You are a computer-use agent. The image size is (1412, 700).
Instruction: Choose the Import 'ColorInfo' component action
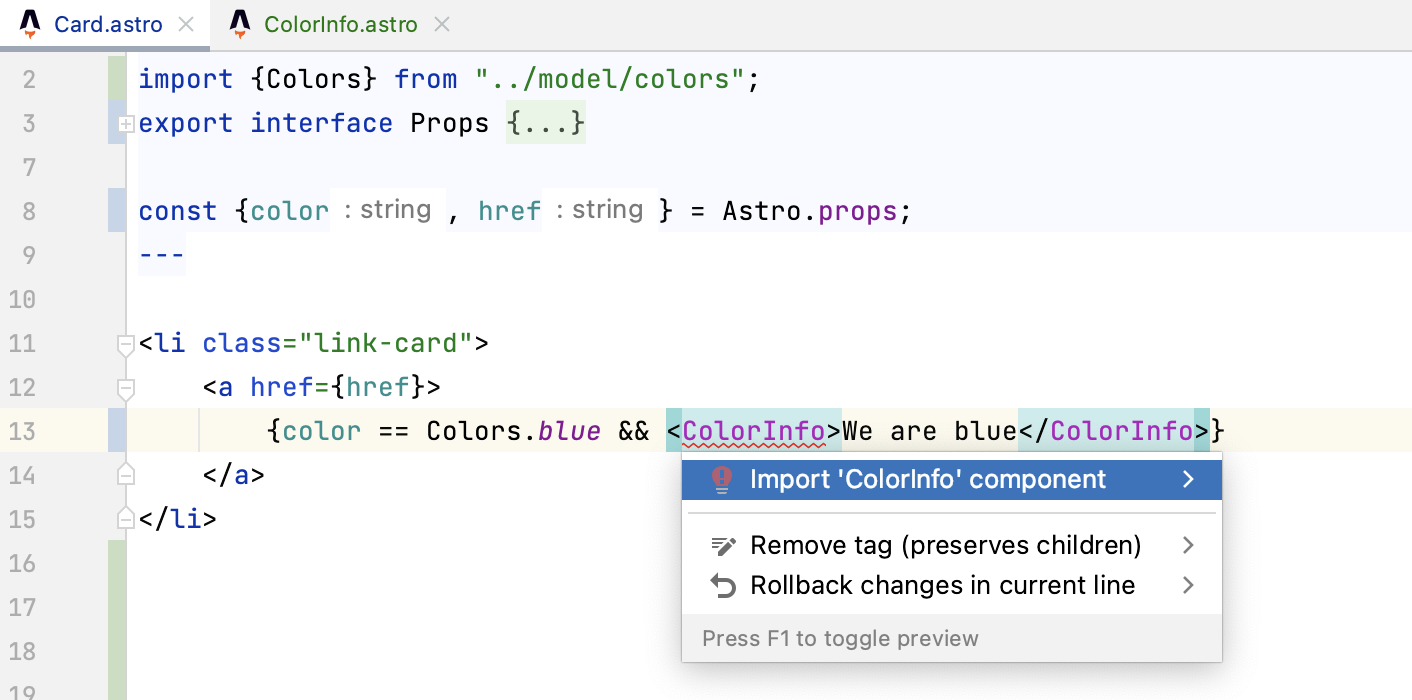click(930, 479)
